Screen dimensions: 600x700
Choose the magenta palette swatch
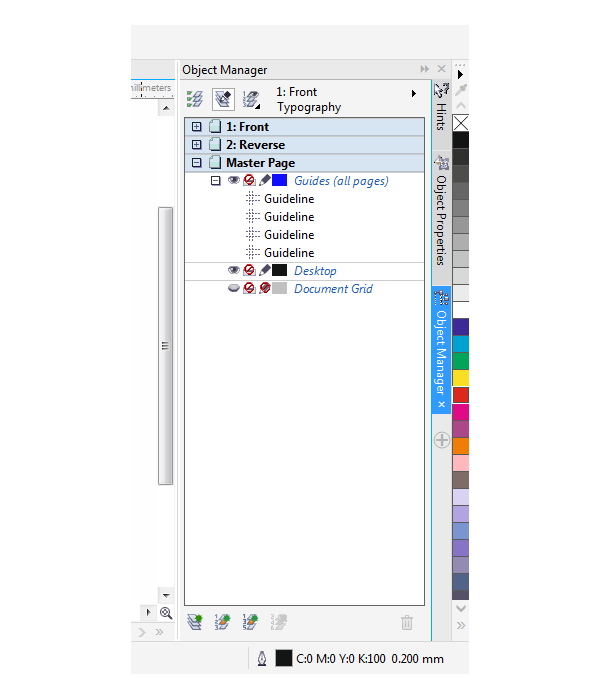tap(461, 412)
